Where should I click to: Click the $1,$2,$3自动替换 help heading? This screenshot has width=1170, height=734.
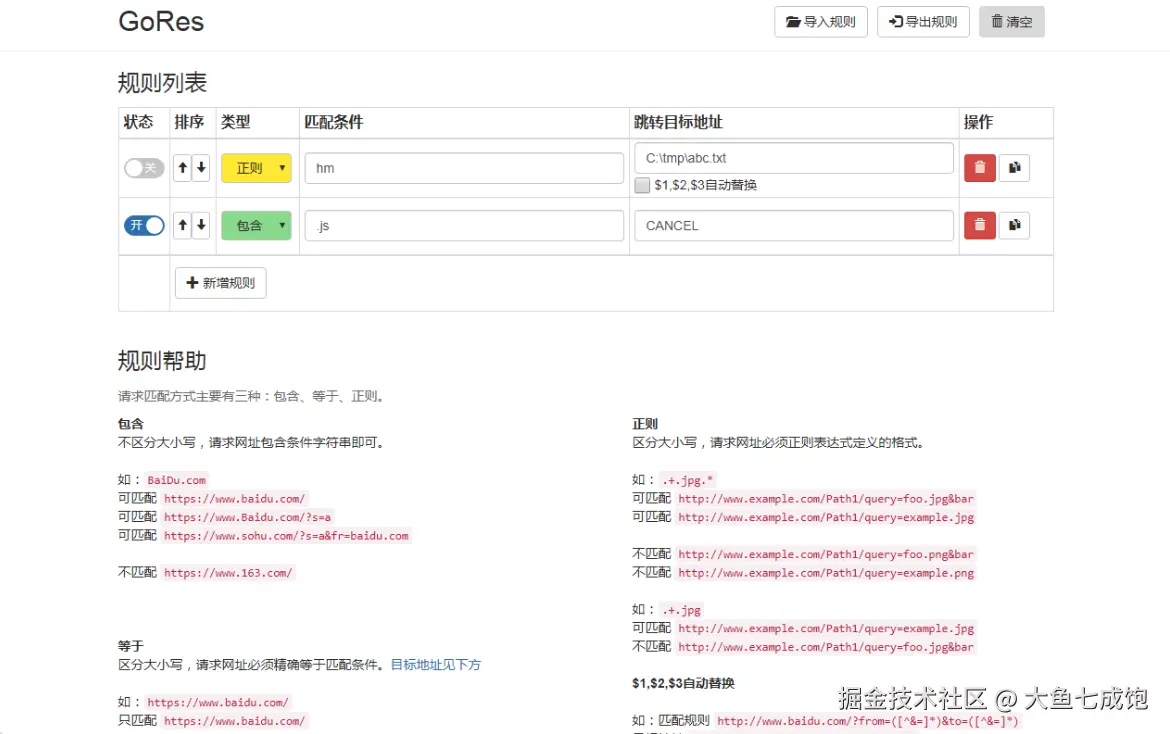click(683, 683)
